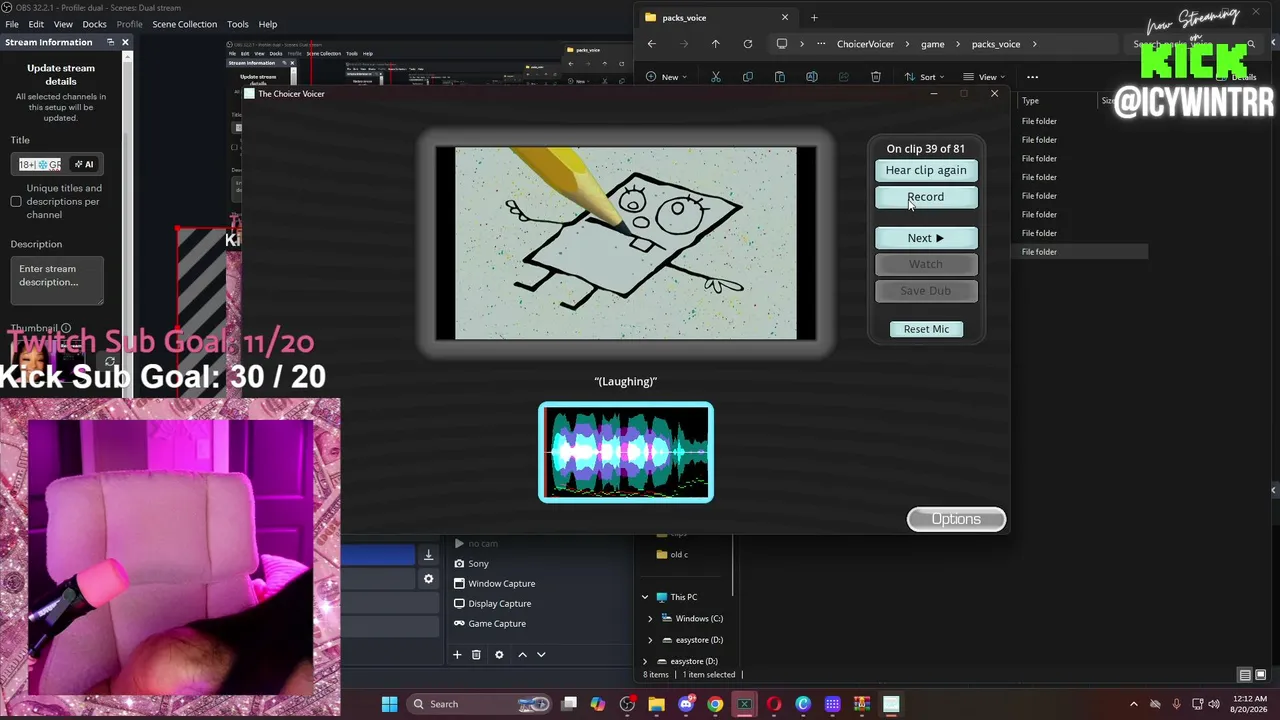Move the OBS source up
Viewport: 1280px width, 720px height.
[522, 655]
